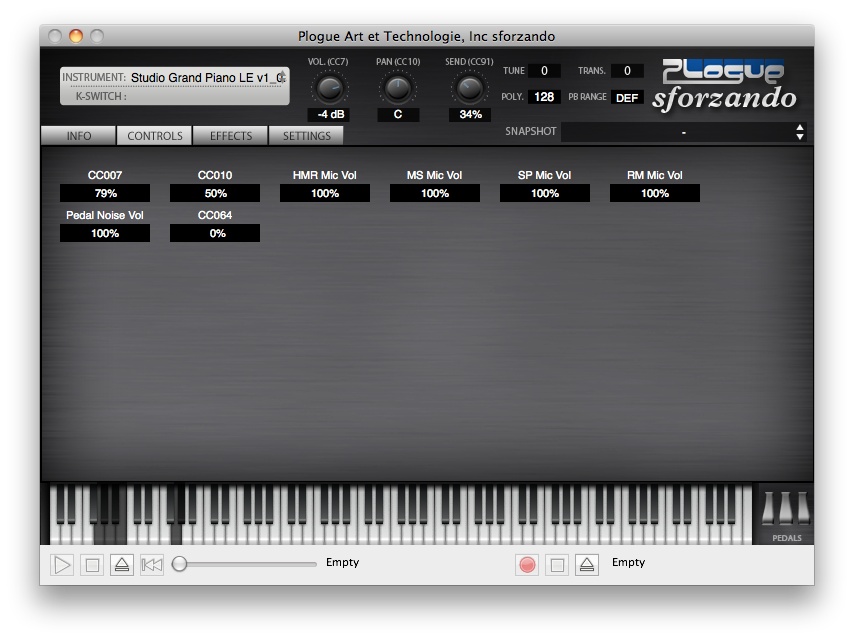Click the instrument name stepper arrows
Screen dimensions: 854x640
pos(283,76)
